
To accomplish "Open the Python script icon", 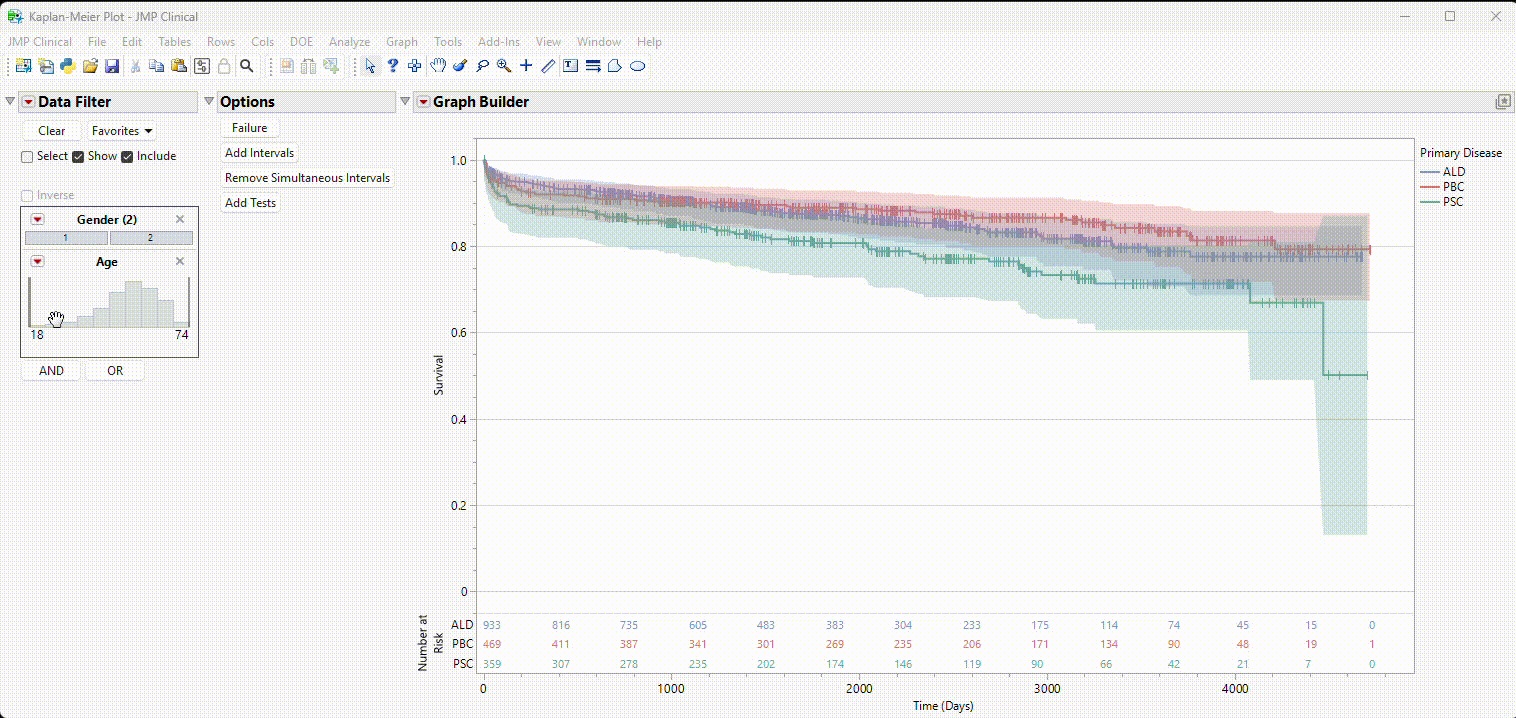I will tap(68, 66).
